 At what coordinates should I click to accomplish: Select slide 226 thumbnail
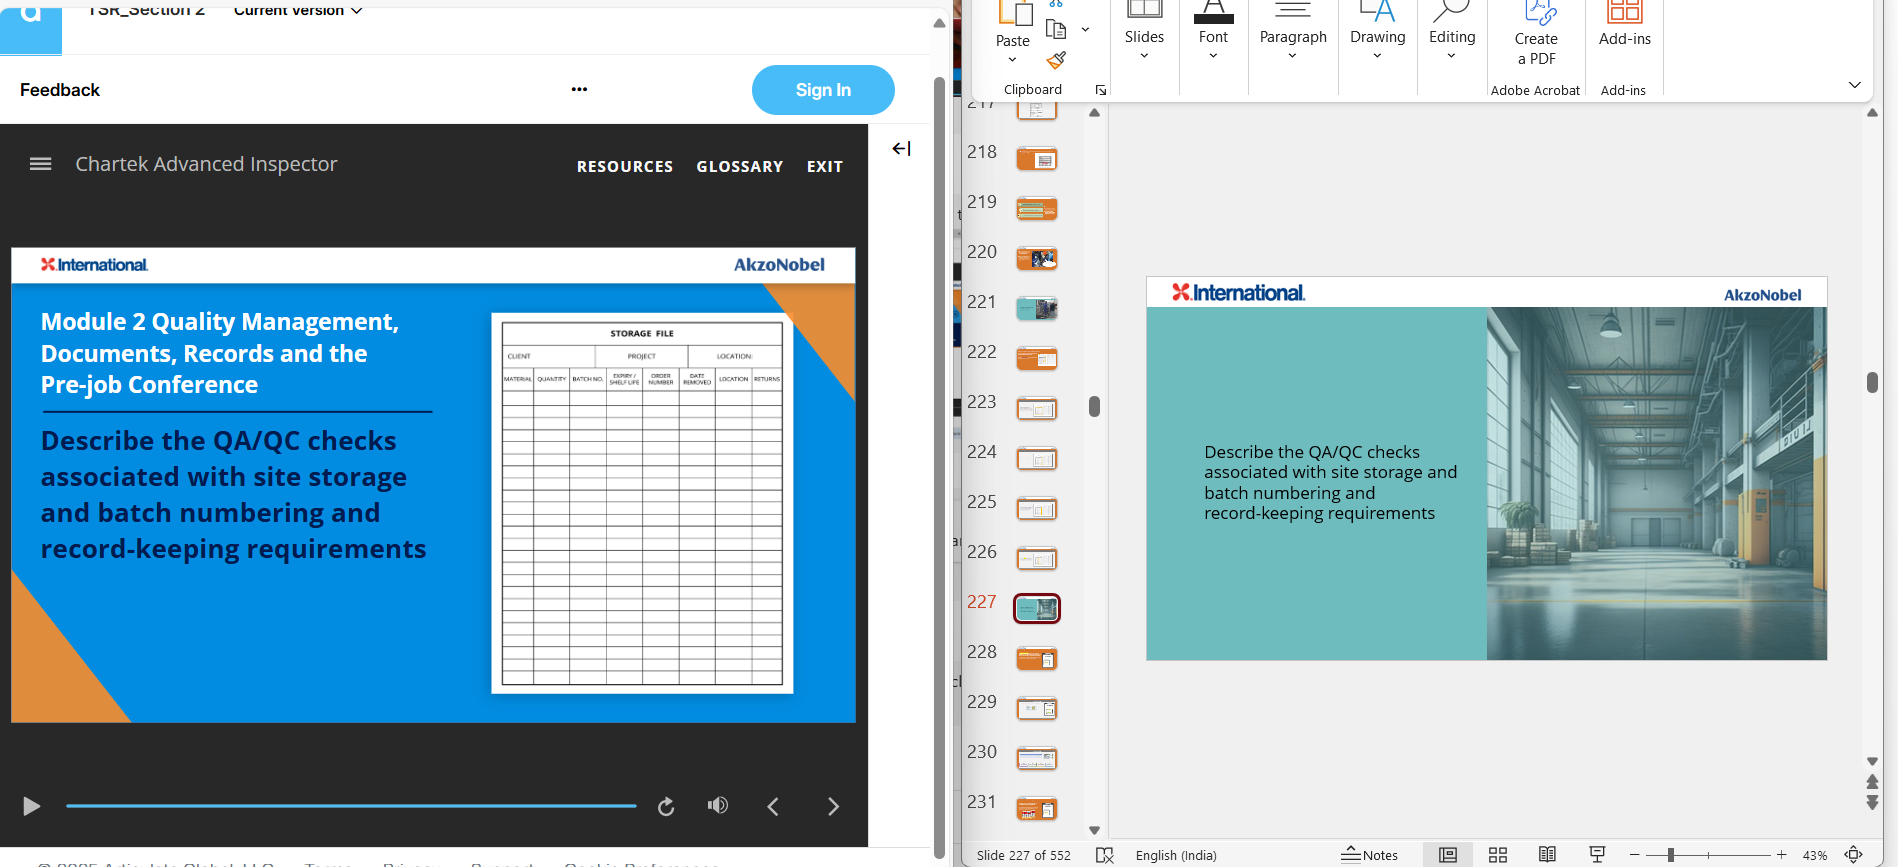[x=1037, y=559]
